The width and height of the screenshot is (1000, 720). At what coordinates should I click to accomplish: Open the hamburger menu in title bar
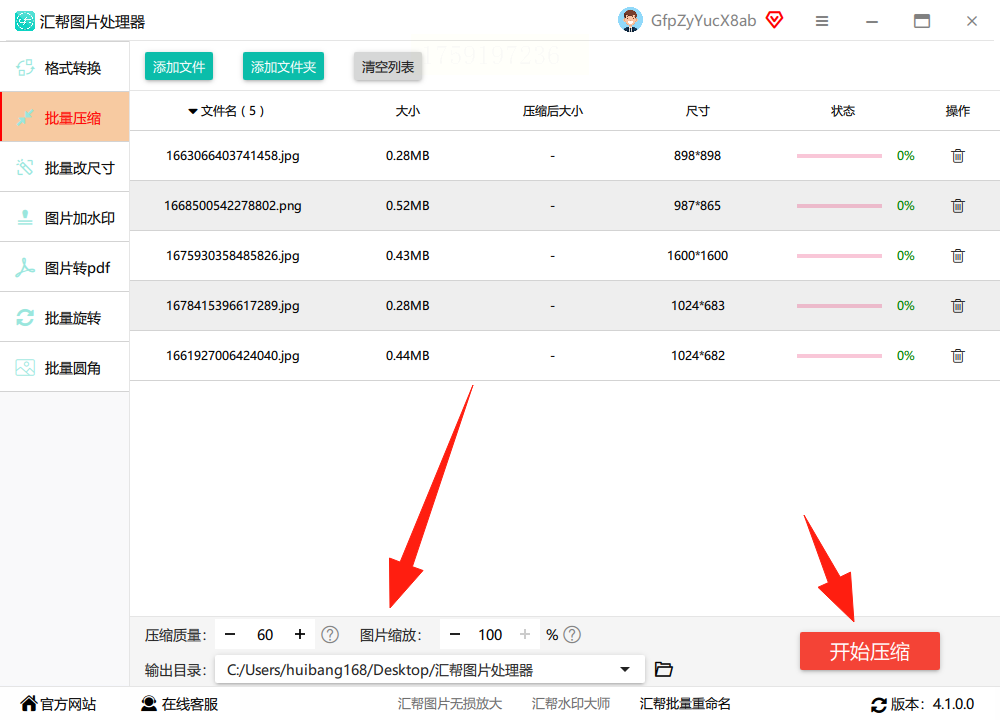tap(822, 21)
